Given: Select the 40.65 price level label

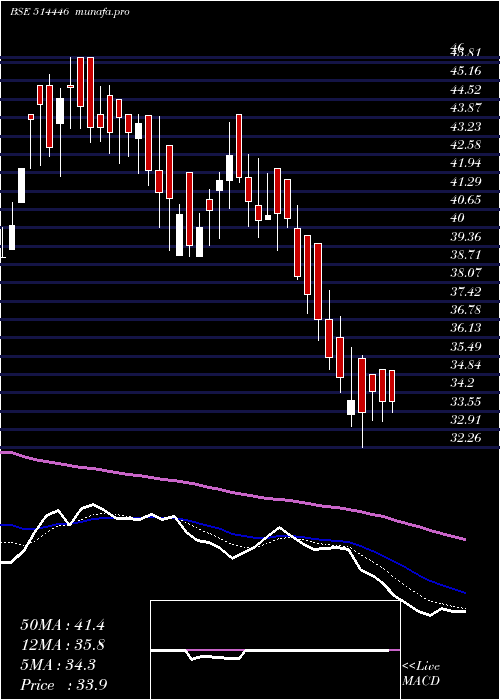Looking at the screenshot, I should tap(466, 200).
